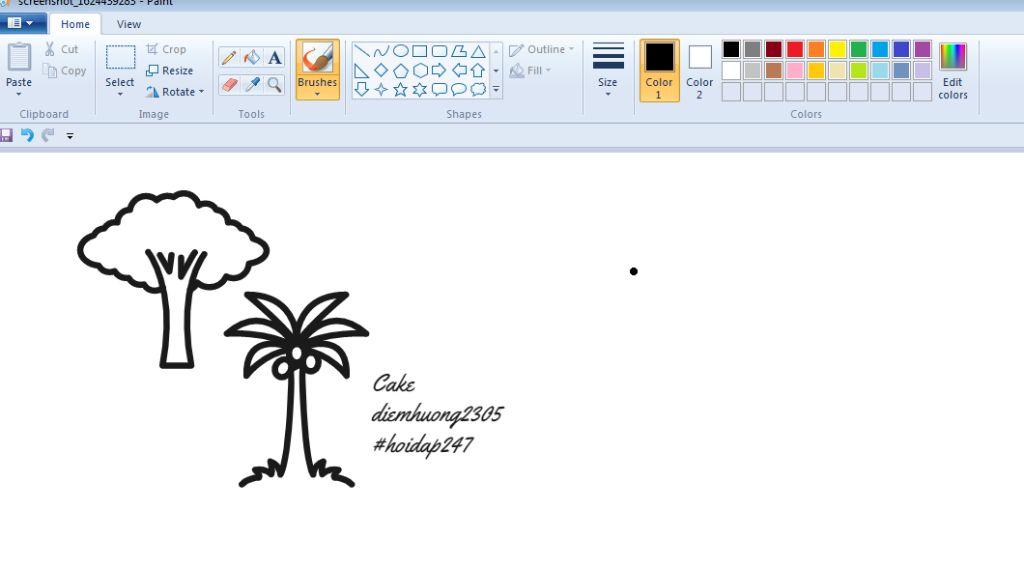Choose the Up arrow shape

[x=478, y=70]
